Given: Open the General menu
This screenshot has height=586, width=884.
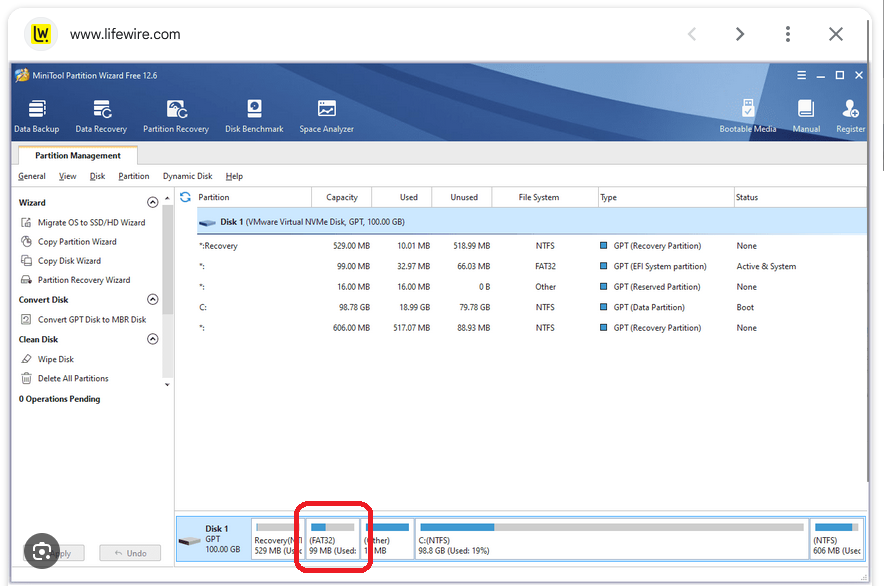Looking at the screenshot, I should [32, 177].
